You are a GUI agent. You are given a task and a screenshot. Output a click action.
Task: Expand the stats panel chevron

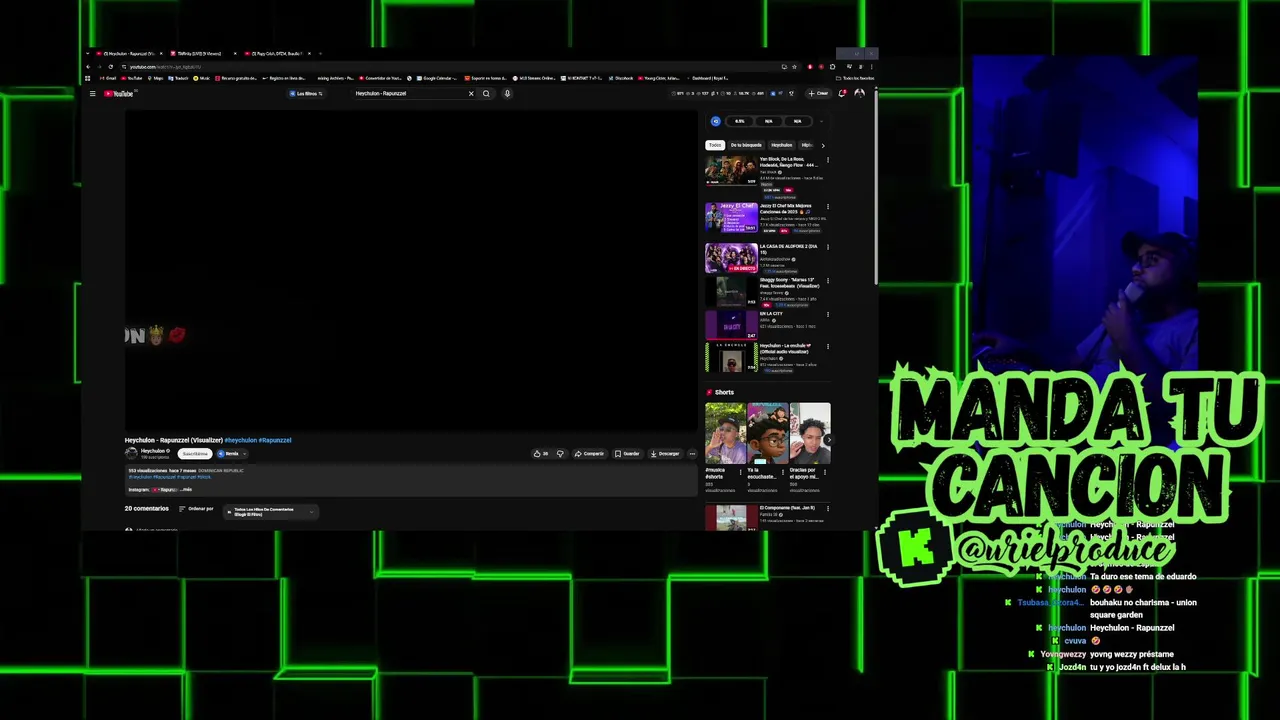click(822, 121)
